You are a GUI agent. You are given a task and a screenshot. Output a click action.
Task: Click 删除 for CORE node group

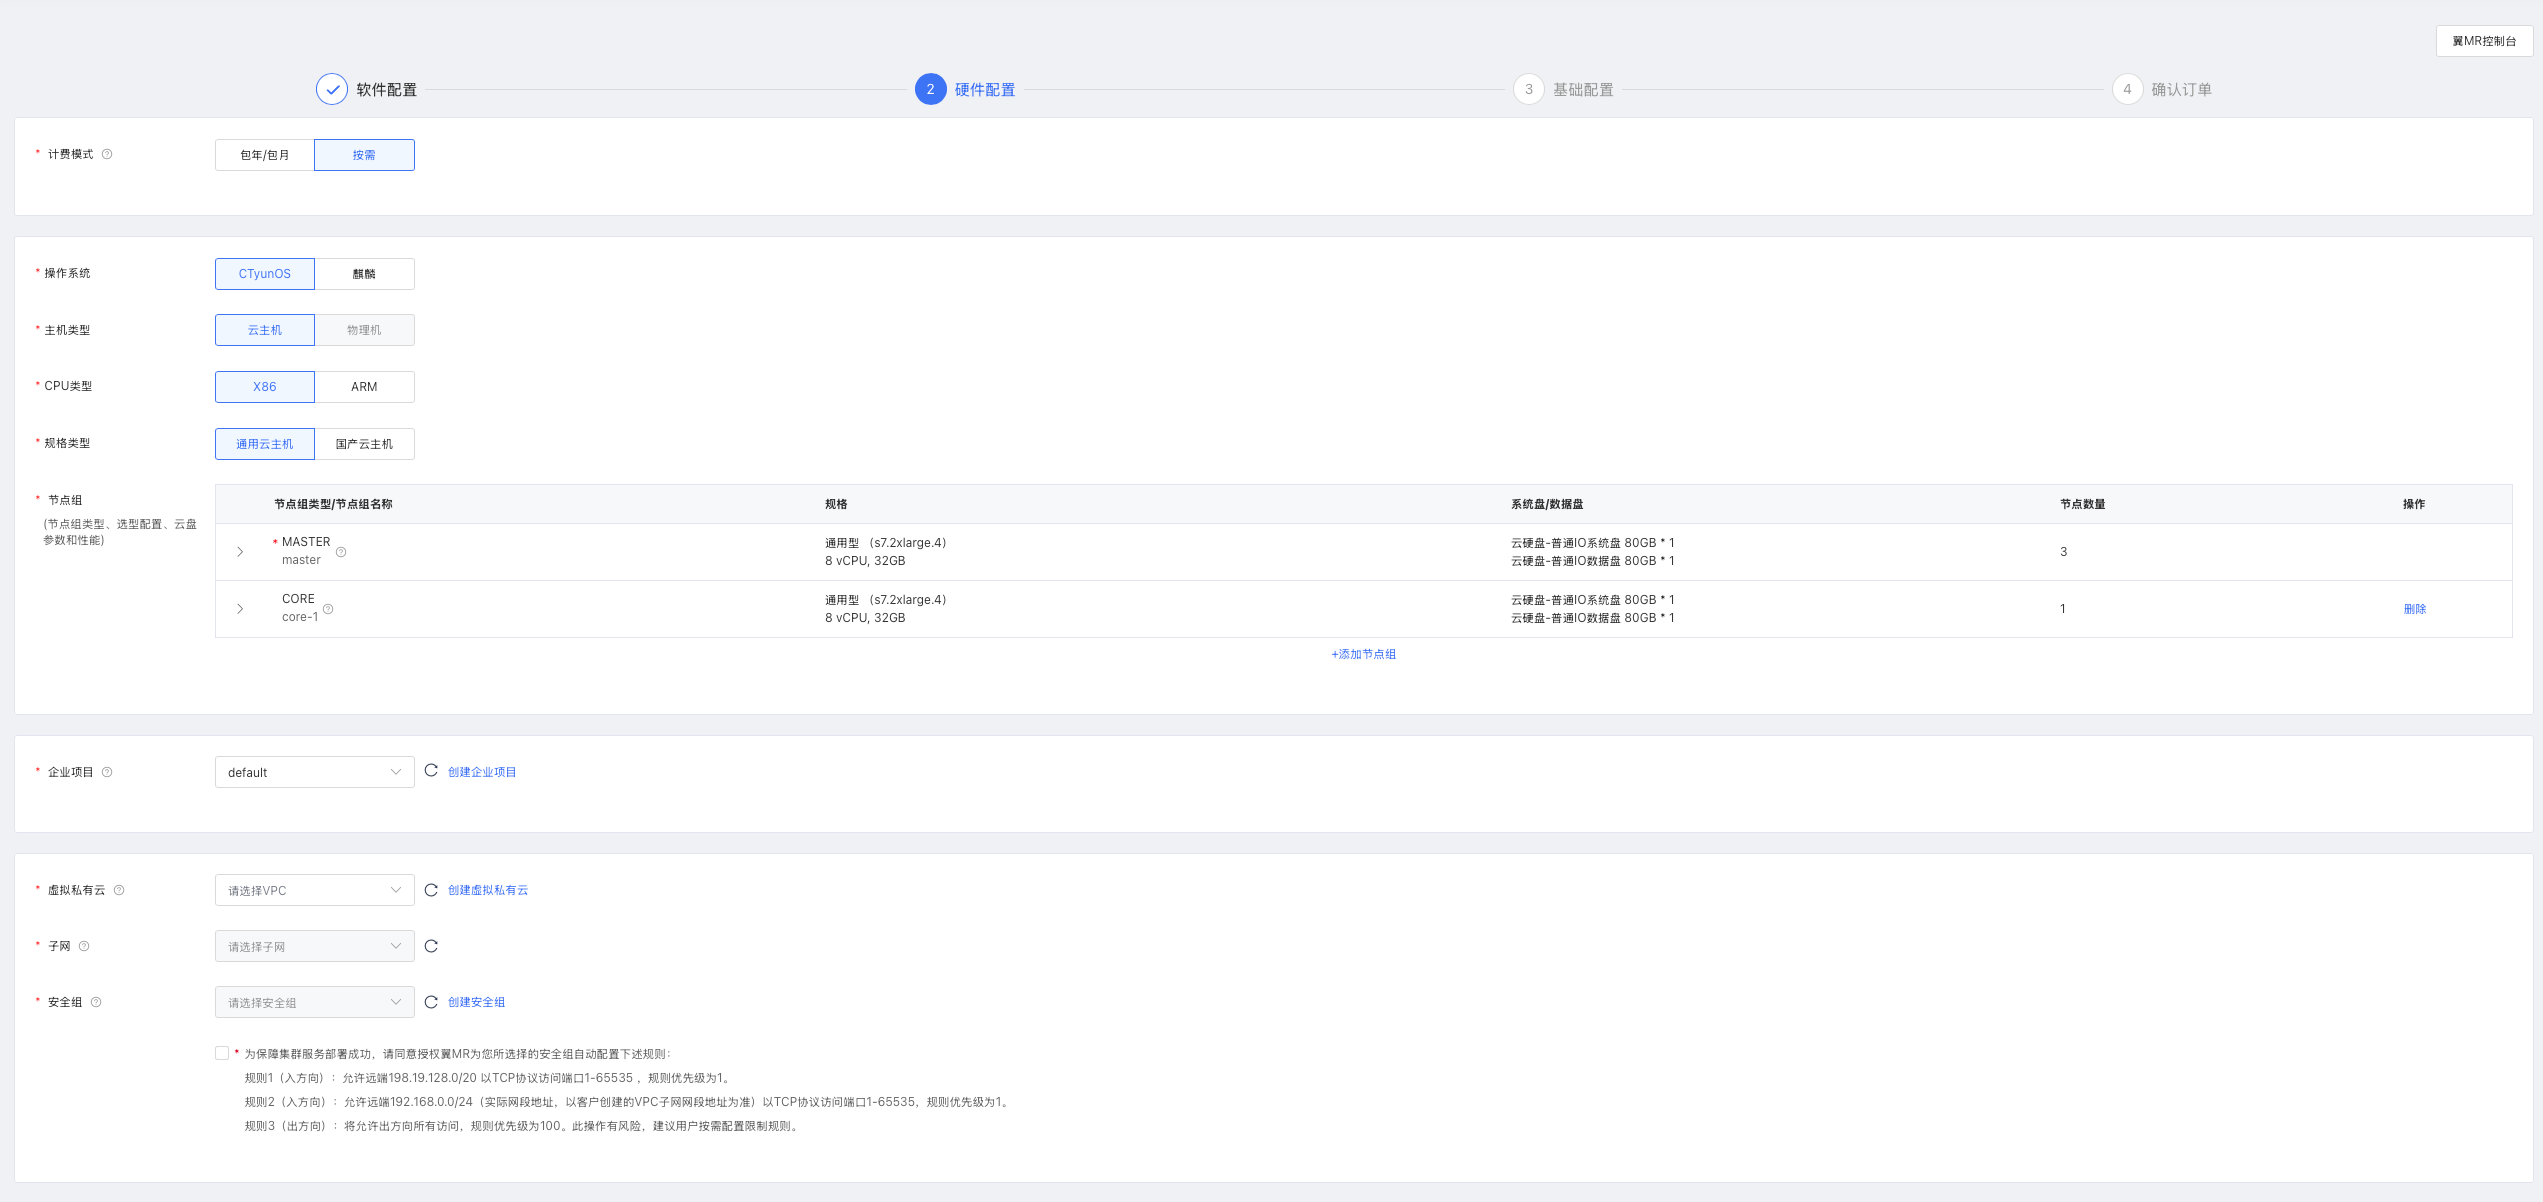pyautogui.click(x=2414, y=609)
